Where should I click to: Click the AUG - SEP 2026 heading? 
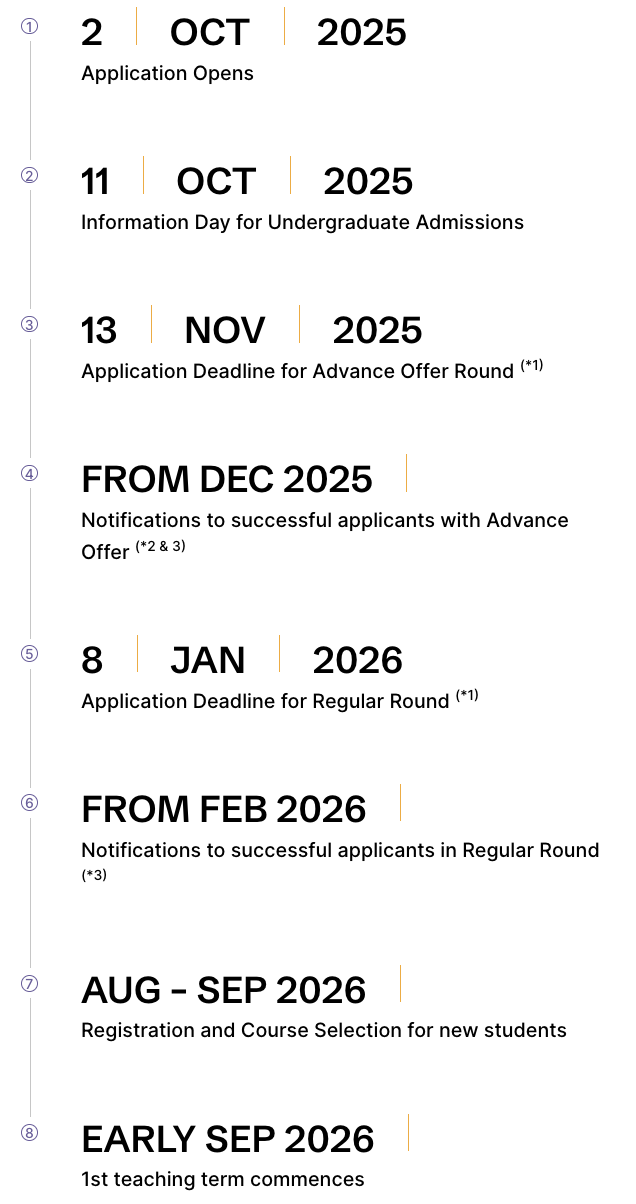click(224, 990)
